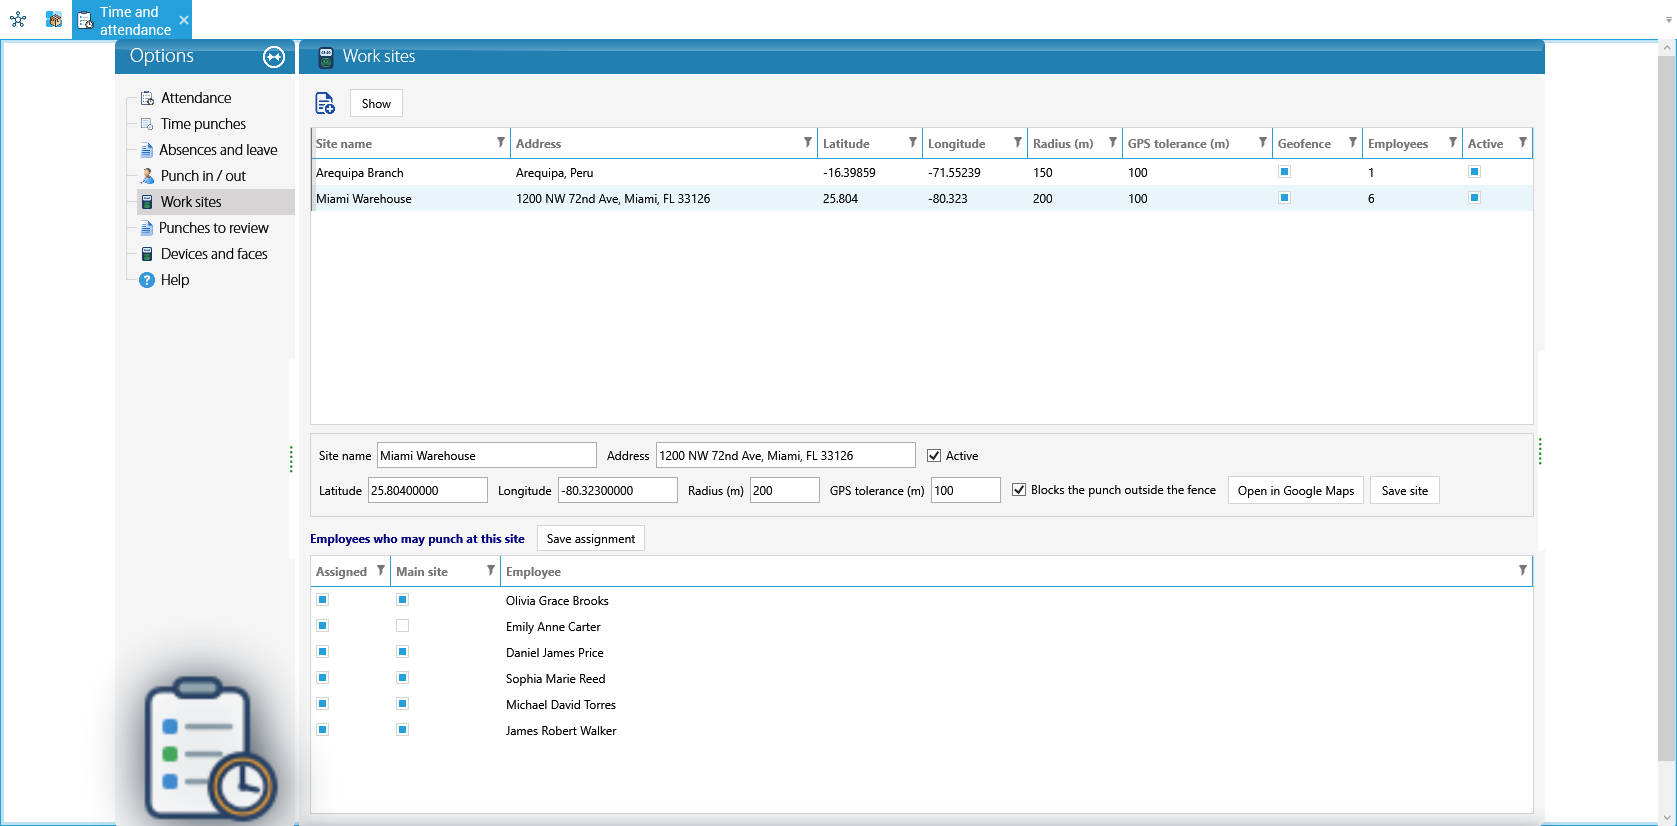Toggle the Active checkbox in site form

click(x=934, y=456)
